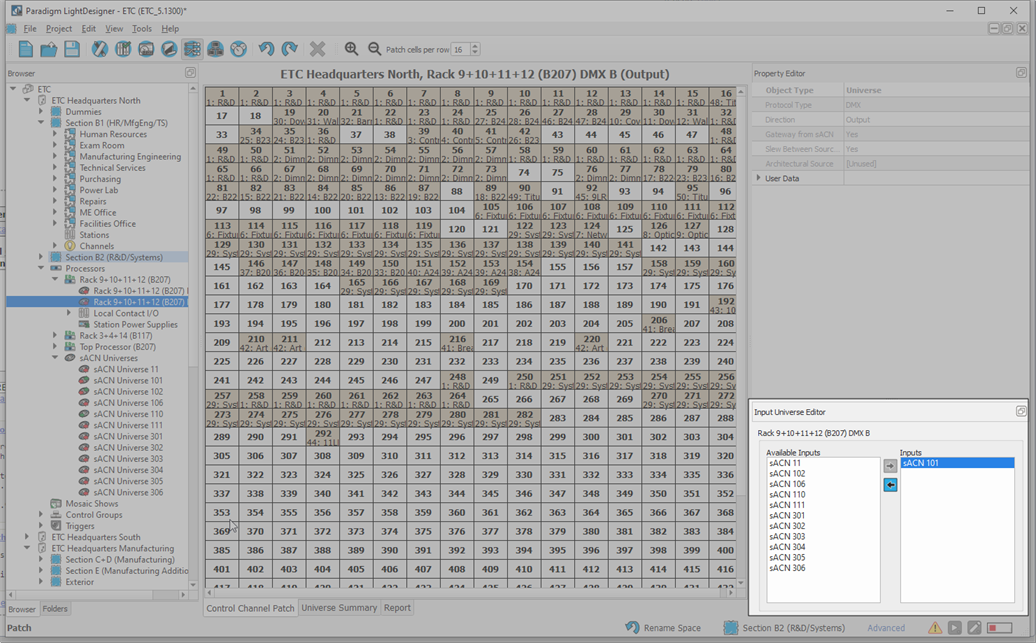Select the Save icon in the toolbar
The height and width of the screenshot is (643, 1036).
pos(70,49)
